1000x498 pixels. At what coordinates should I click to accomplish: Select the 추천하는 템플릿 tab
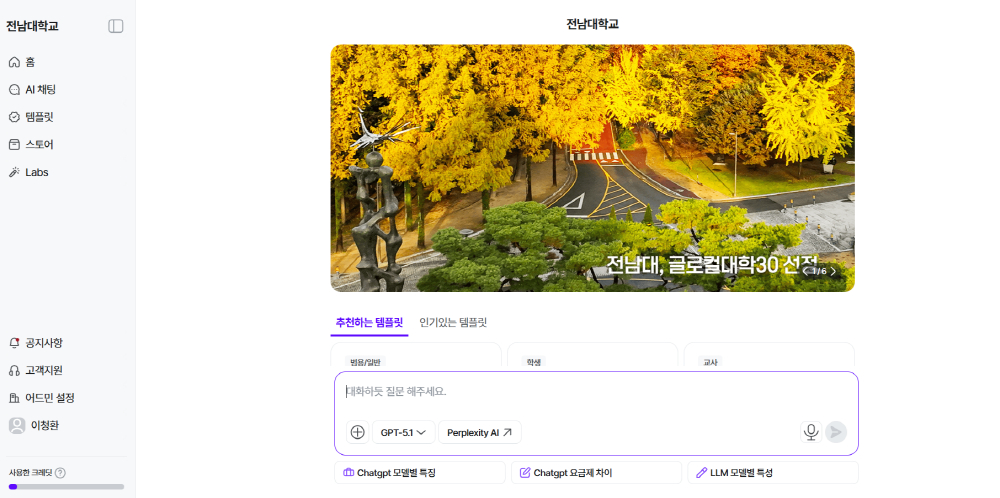pos(369,323)
